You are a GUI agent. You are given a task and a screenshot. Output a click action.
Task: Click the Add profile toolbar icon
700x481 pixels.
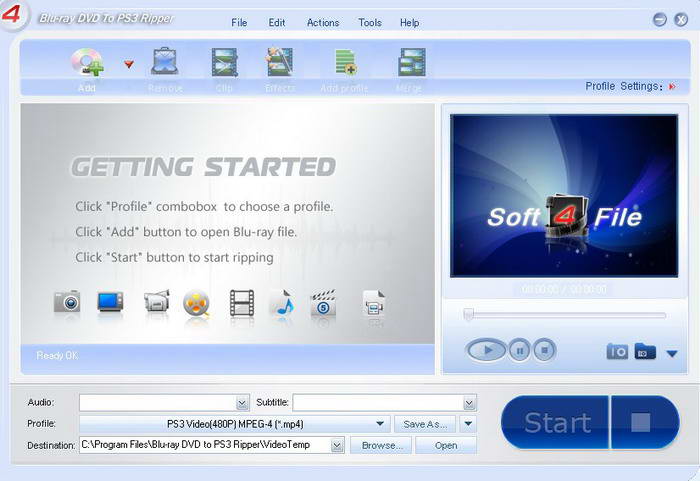(x=346, y=63)
